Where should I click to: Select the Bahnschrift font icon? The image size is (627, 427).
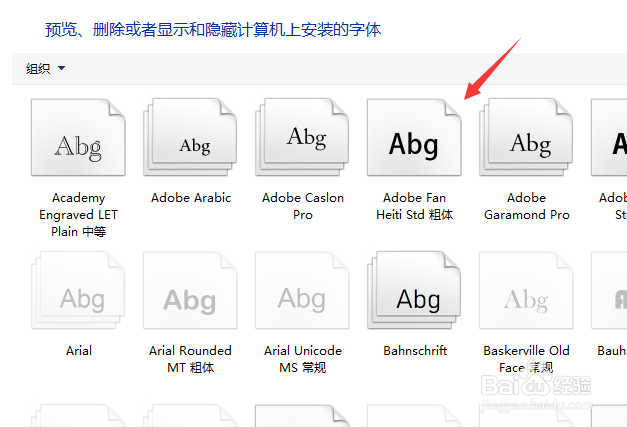point(414,290)
